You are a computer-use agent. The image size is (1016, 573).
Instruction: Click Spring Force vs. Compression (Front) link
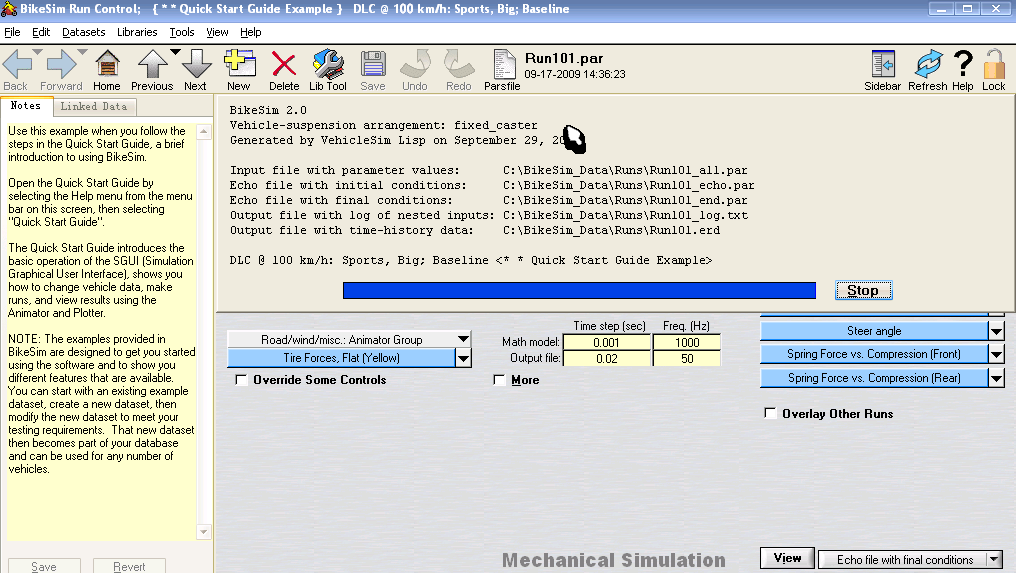click(x=874, y=354)
